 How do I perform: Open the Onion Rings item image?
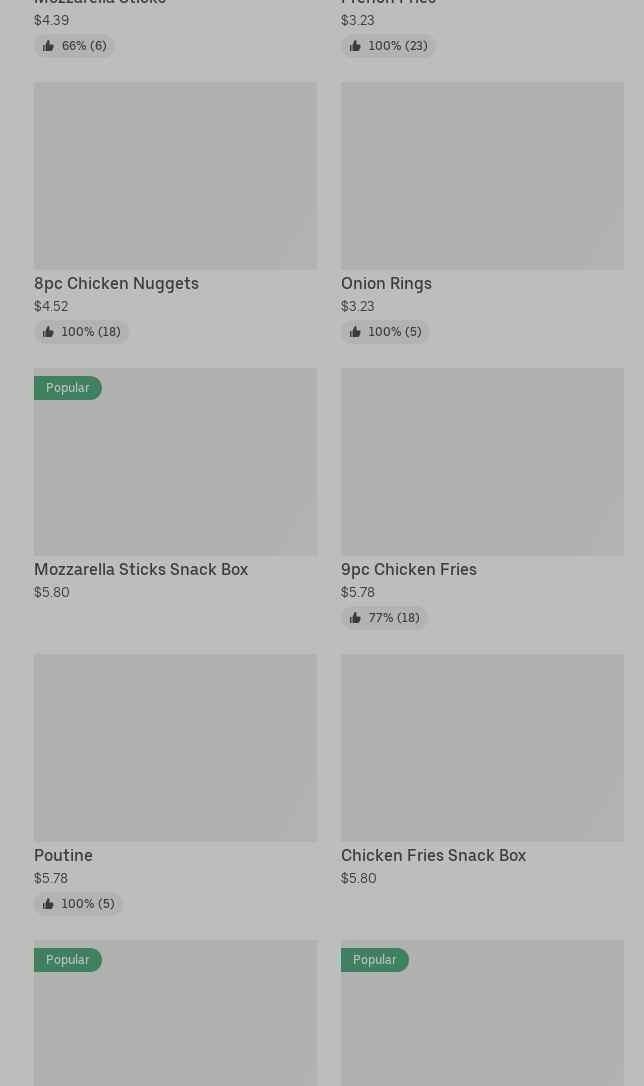[x=482, y=175]
